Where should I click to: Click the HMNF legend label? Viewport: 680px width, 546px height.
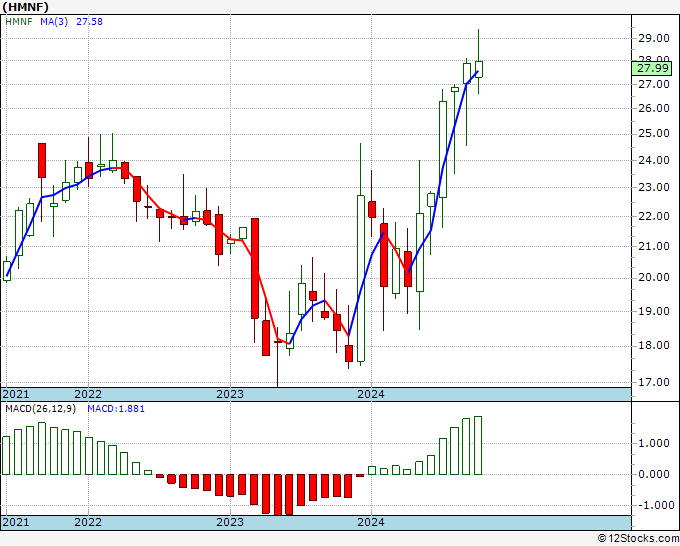(x=19, y=21)
